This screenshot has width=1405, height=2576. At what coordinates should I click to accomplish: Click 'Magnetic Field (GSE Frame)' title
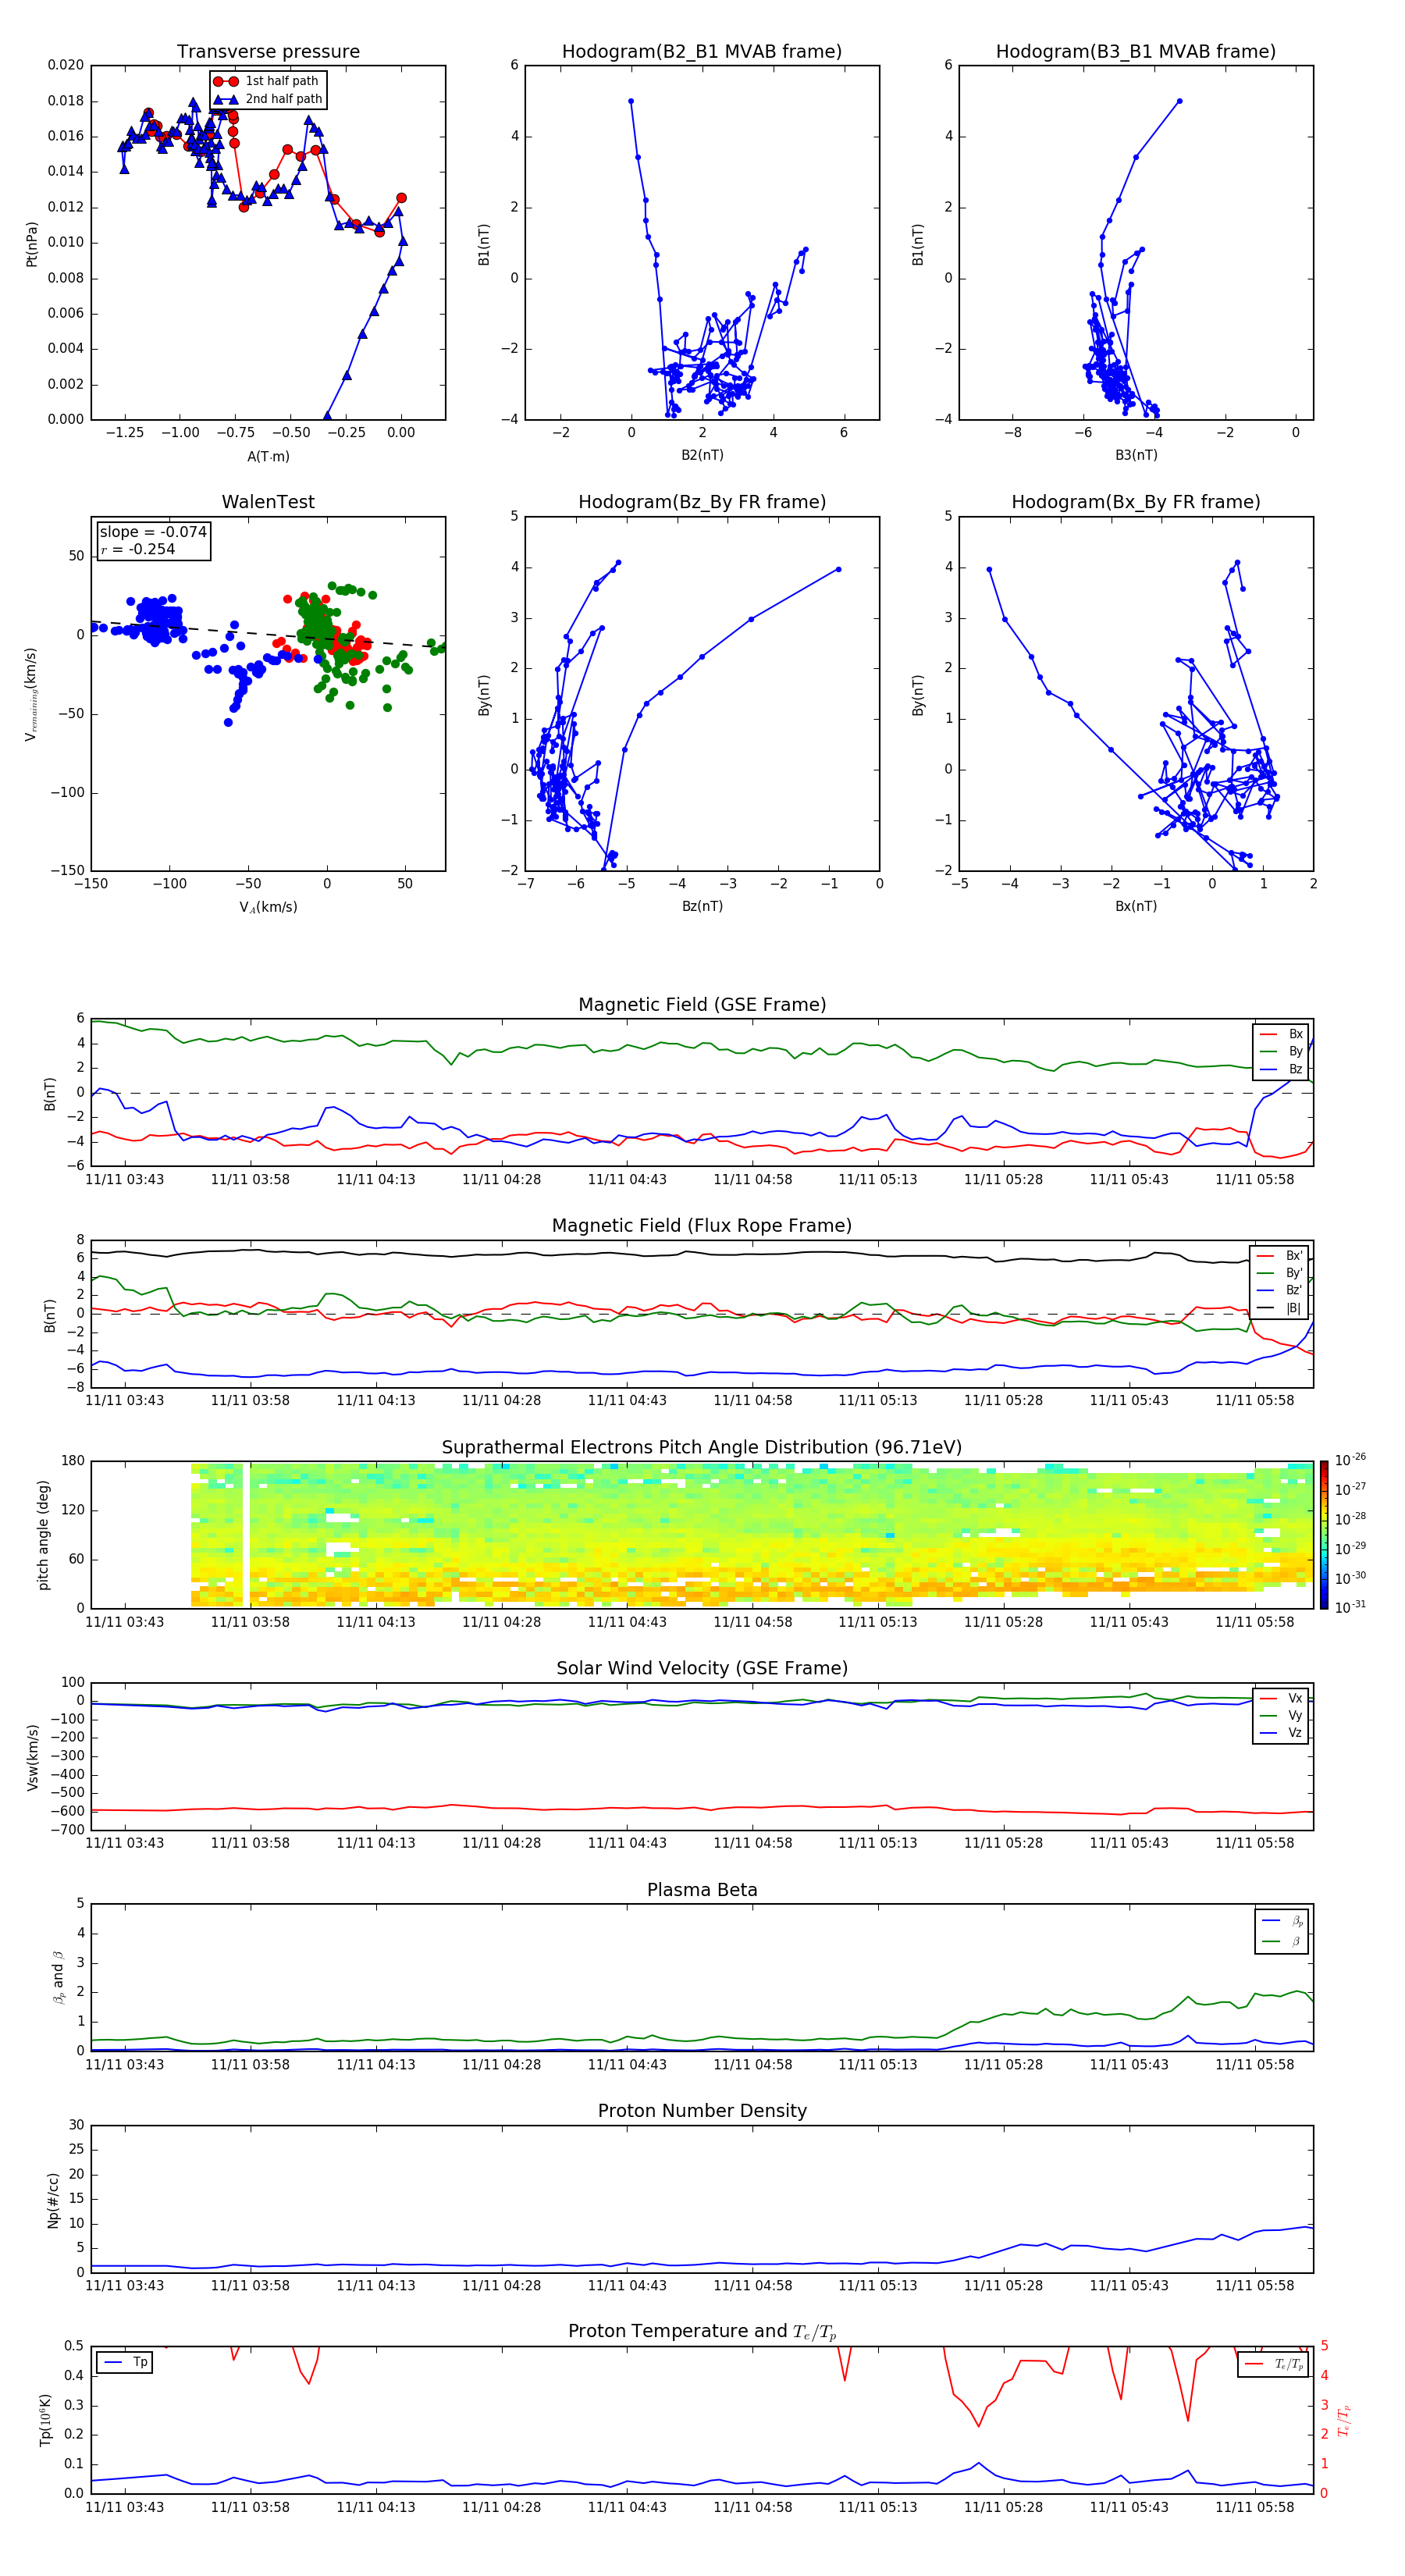click(702, 1005)
